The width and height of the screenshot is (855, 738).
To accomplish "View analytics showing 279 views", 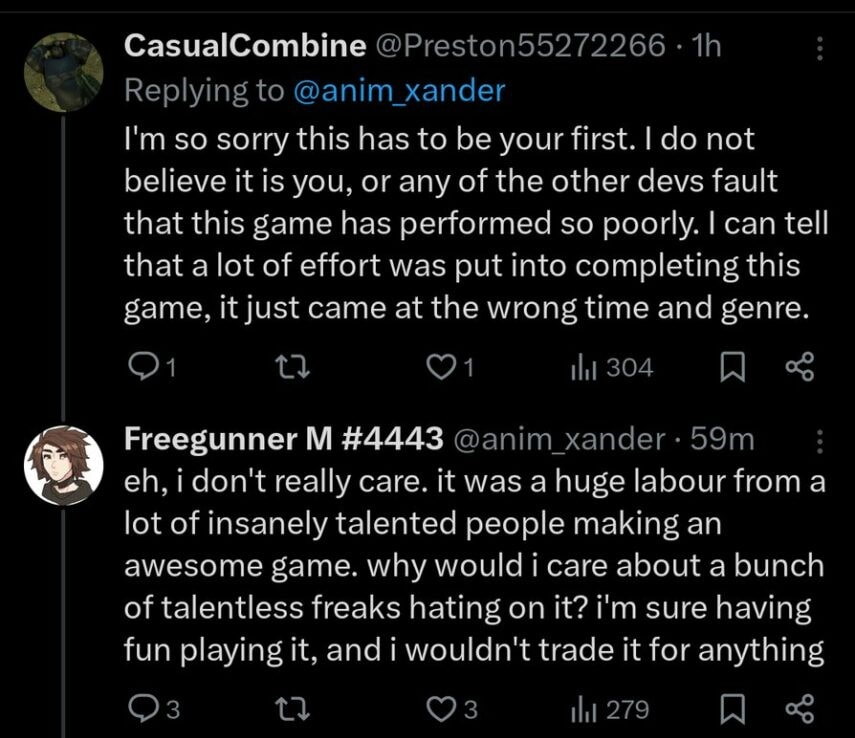I will 610,709.
